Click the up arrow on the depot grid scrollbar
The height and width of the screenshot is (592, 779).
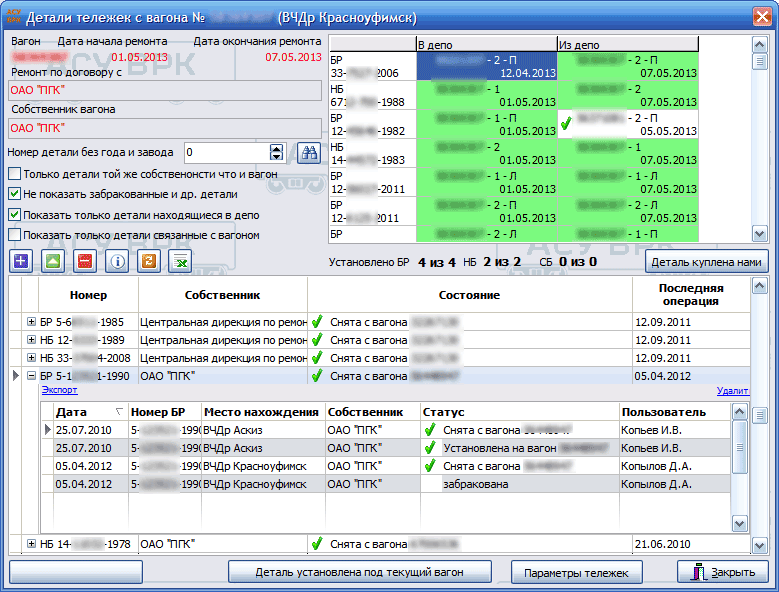759,45
